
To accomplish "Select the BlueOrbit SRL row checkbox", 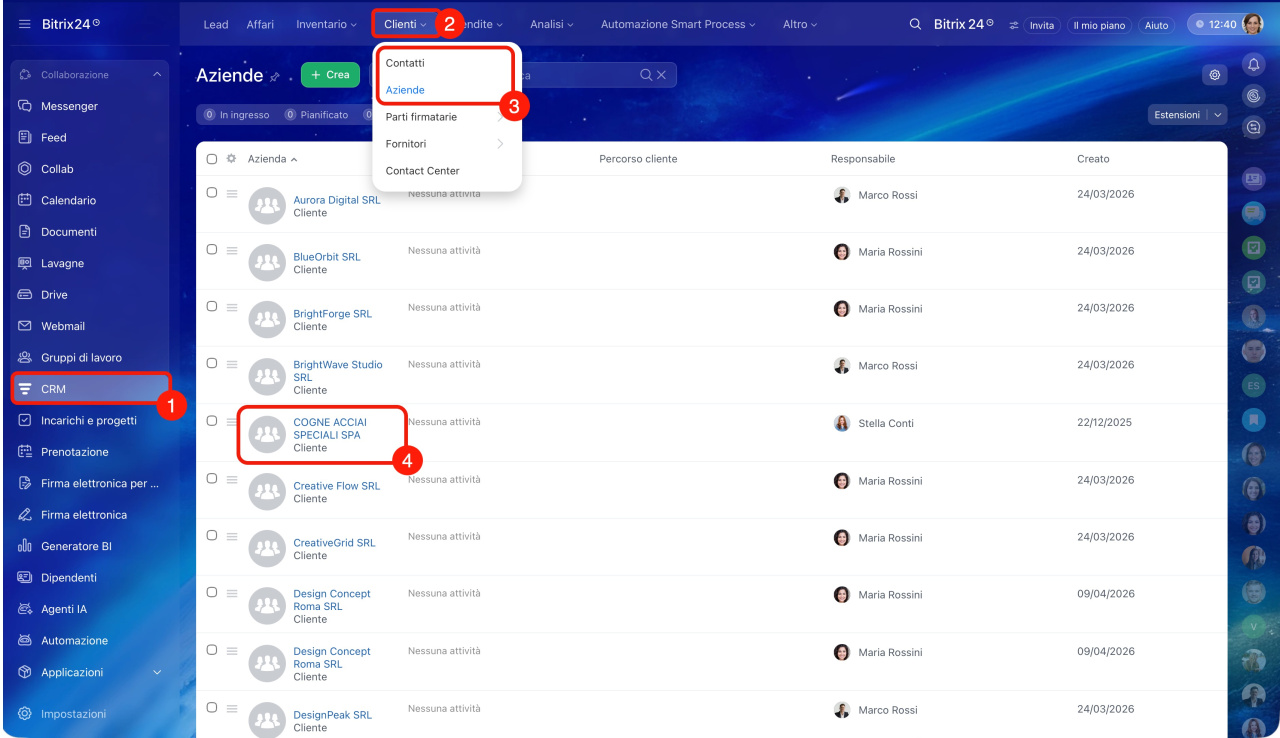I will tap(212, 250).
